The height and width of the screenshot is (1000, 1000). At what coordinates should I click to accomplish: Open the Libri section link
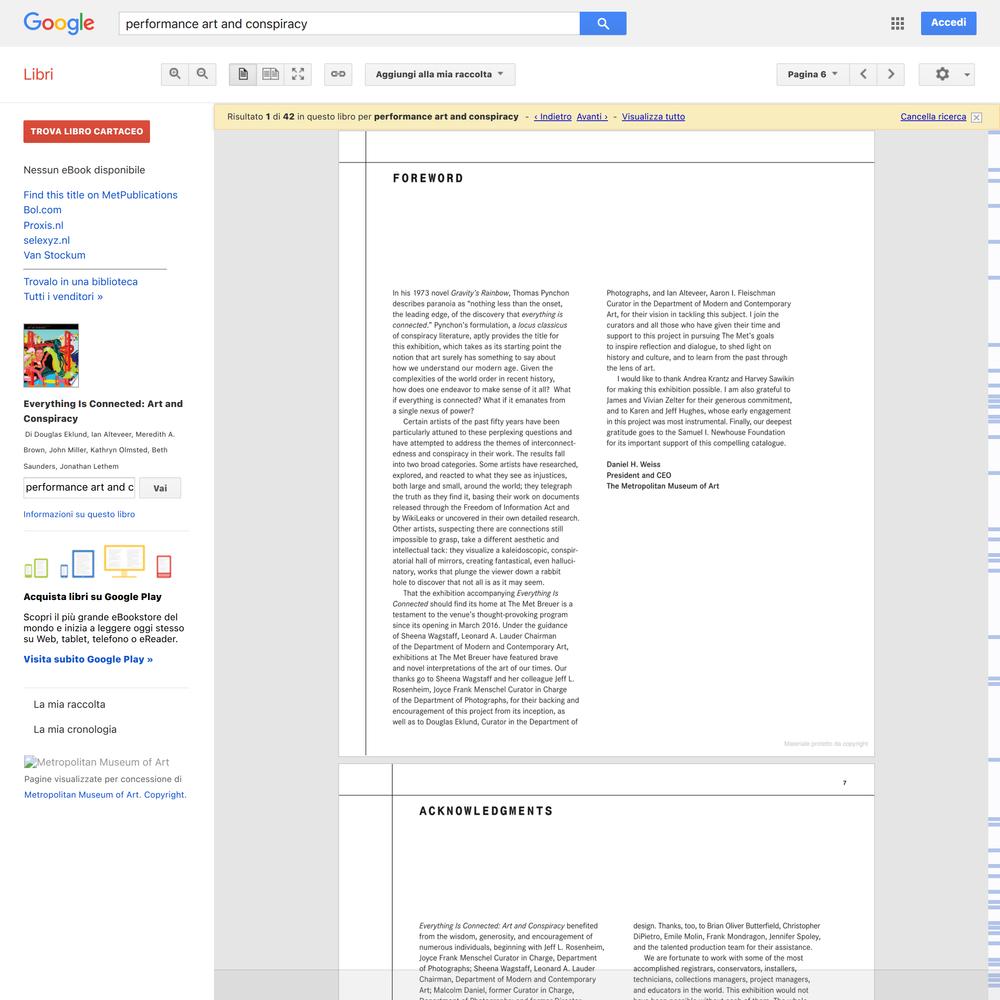38,74
